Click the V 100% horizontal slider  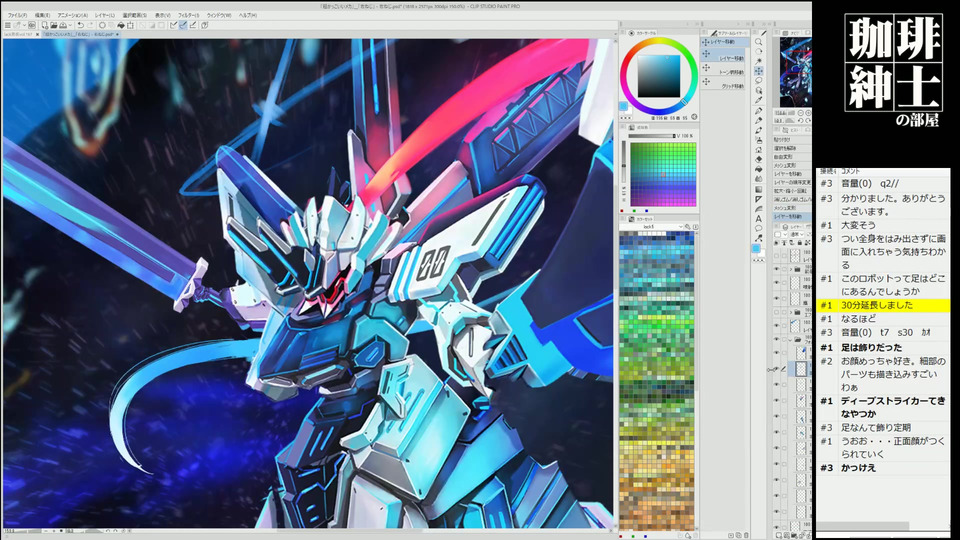650,136
